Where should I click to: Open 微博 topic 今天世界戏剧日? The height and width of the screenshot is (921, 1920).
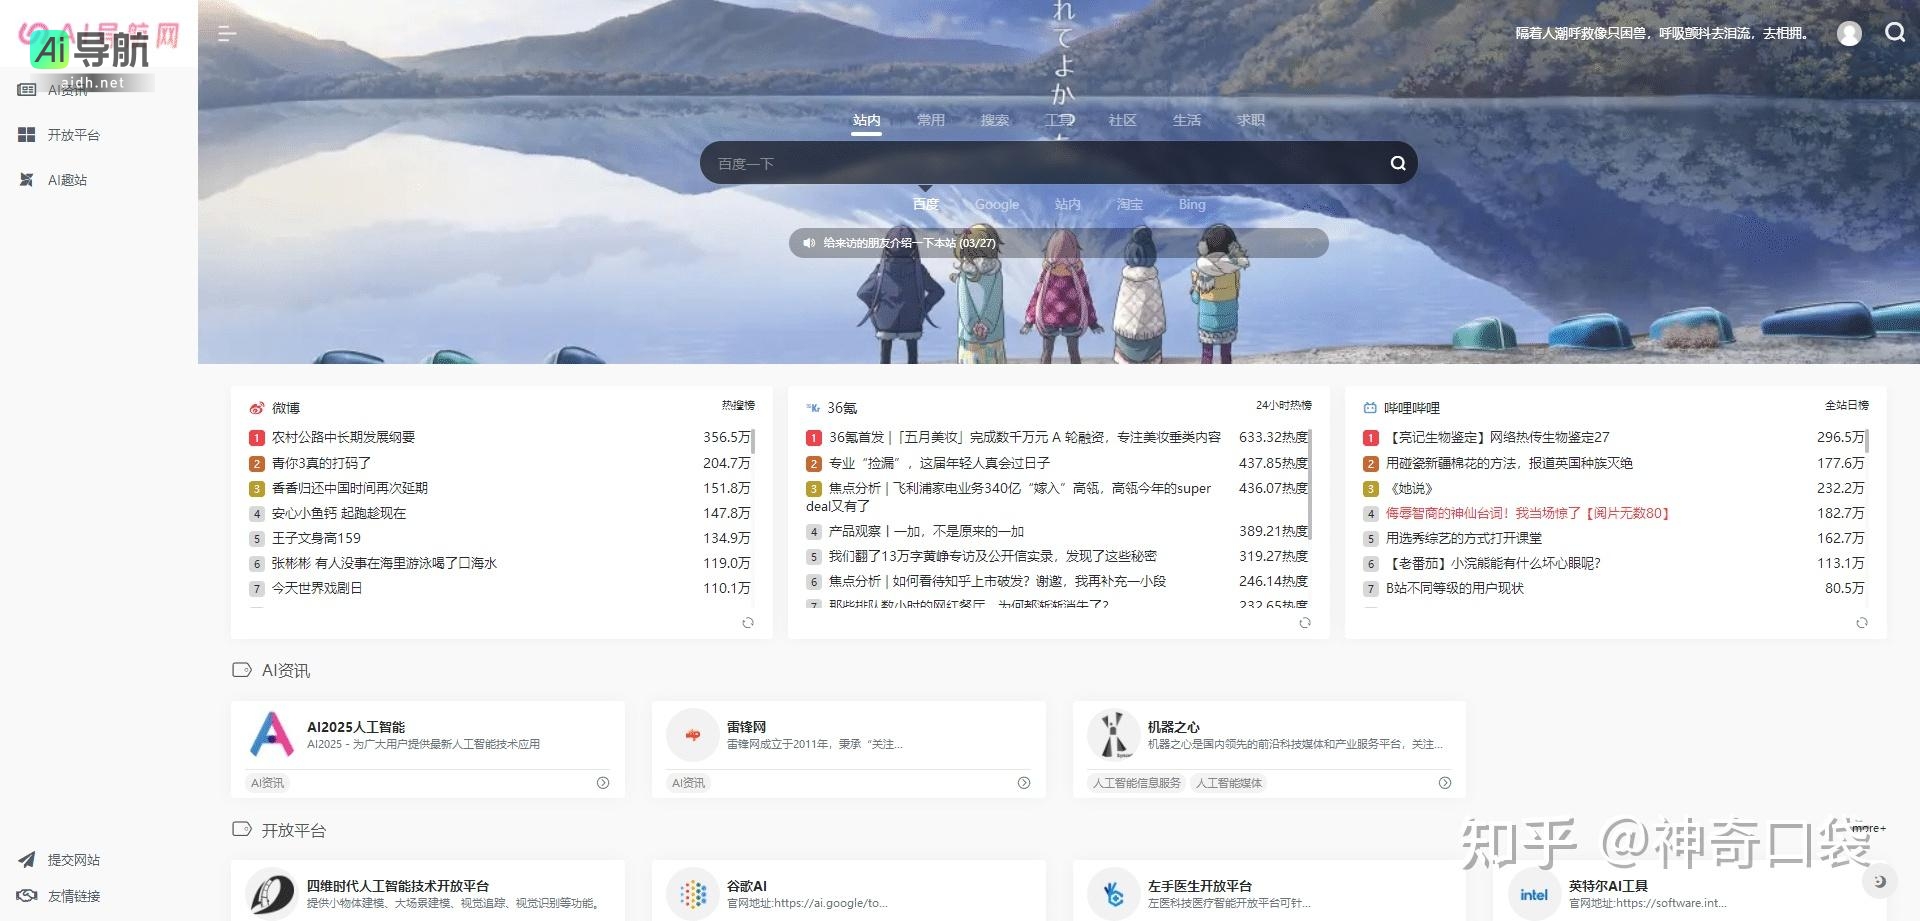pos(316,588)
